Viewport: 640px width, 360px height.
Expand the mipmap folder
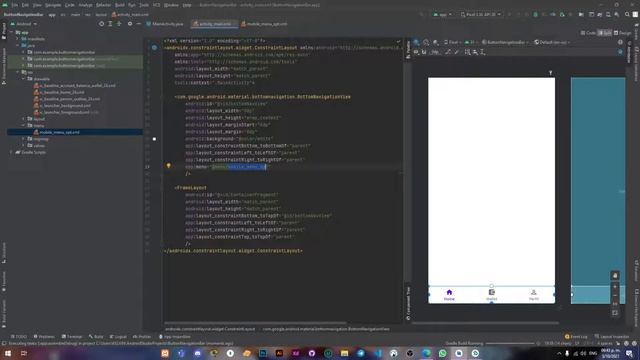pos(24,139)
